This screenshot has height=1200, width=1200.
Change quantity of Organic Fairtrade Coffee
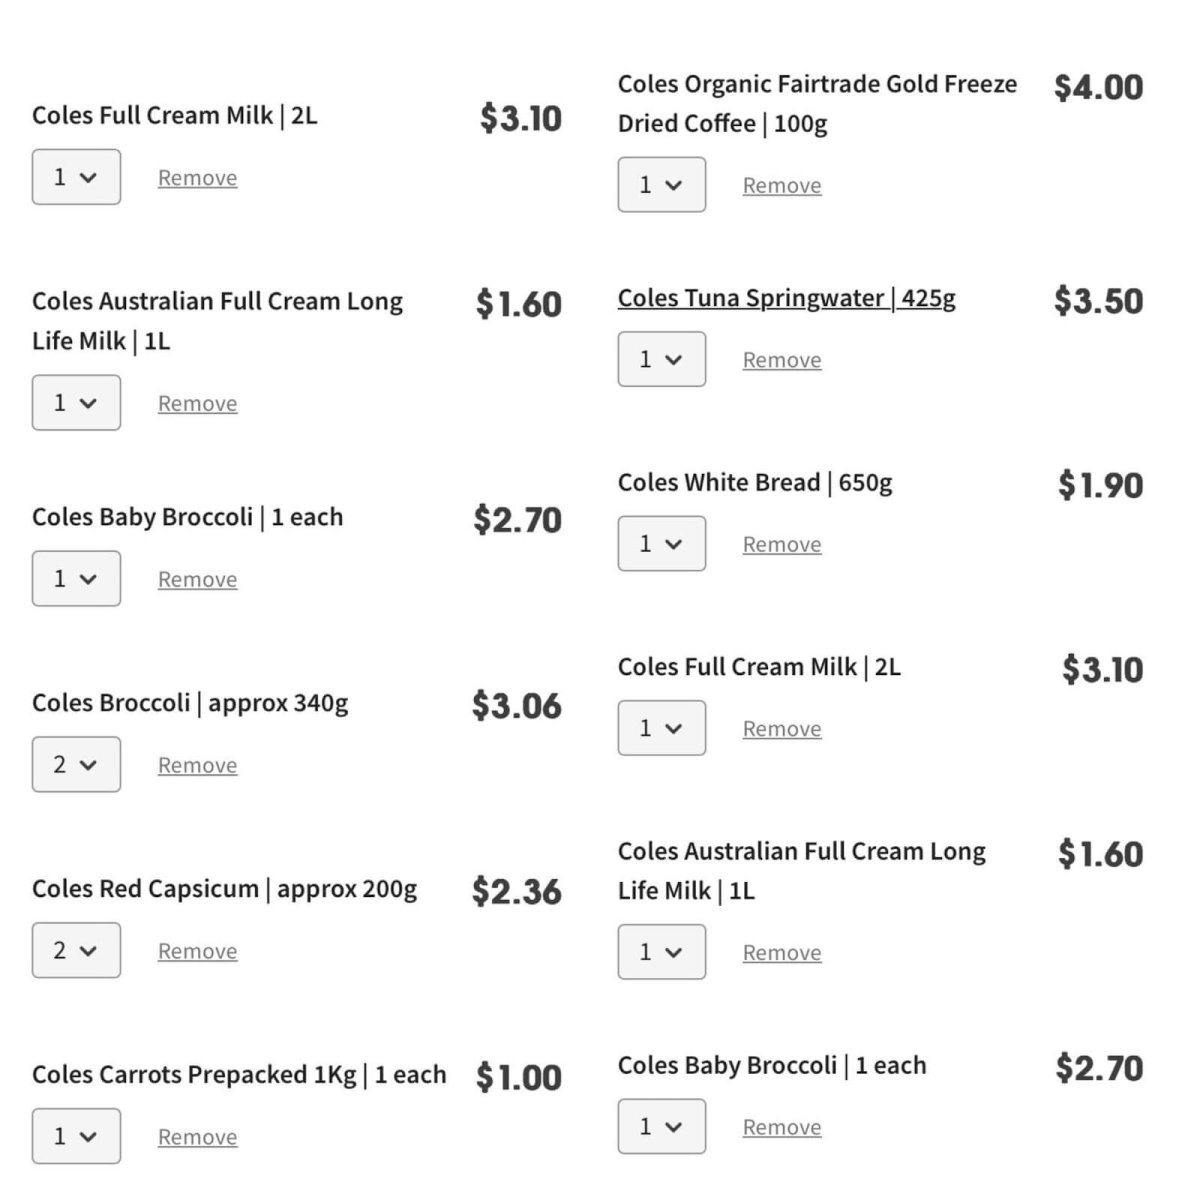coord(661,184)
